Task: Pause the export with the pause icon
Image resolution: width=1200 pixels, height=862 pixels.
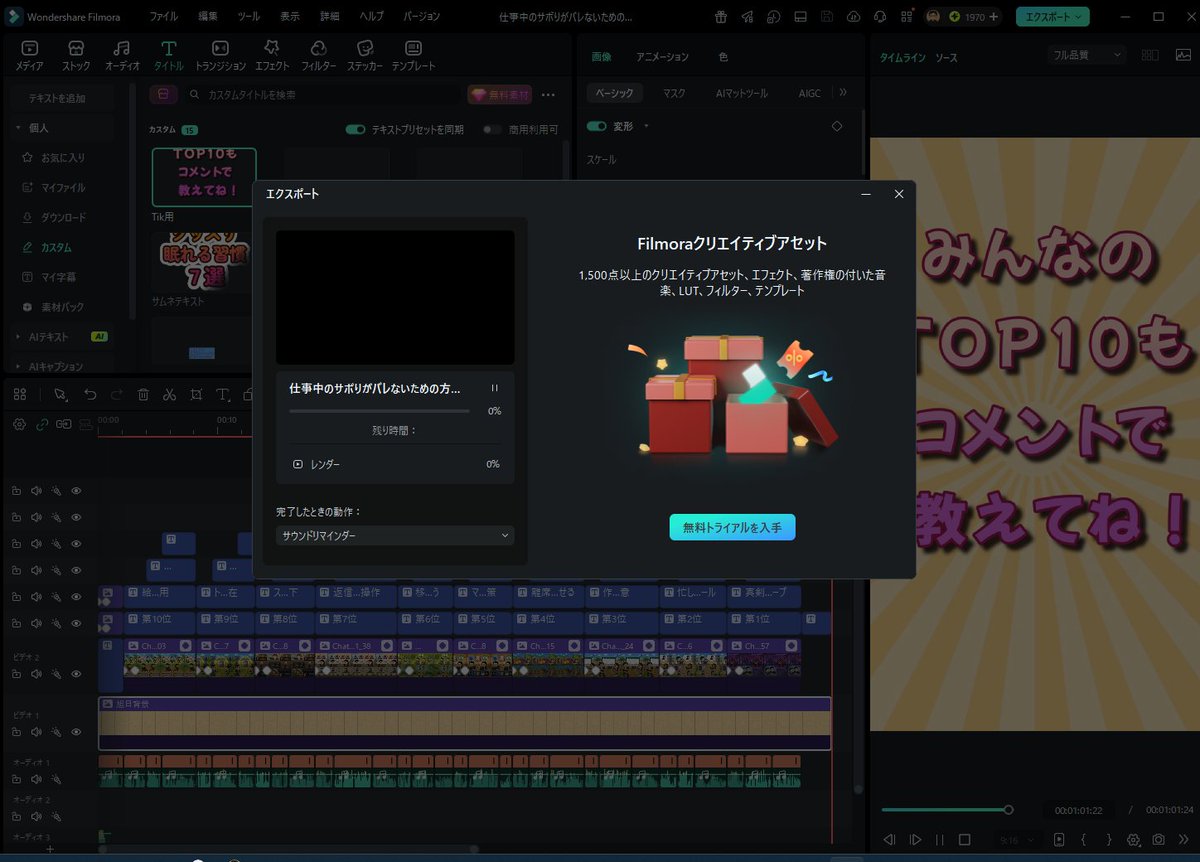Action: pos(494,388)
